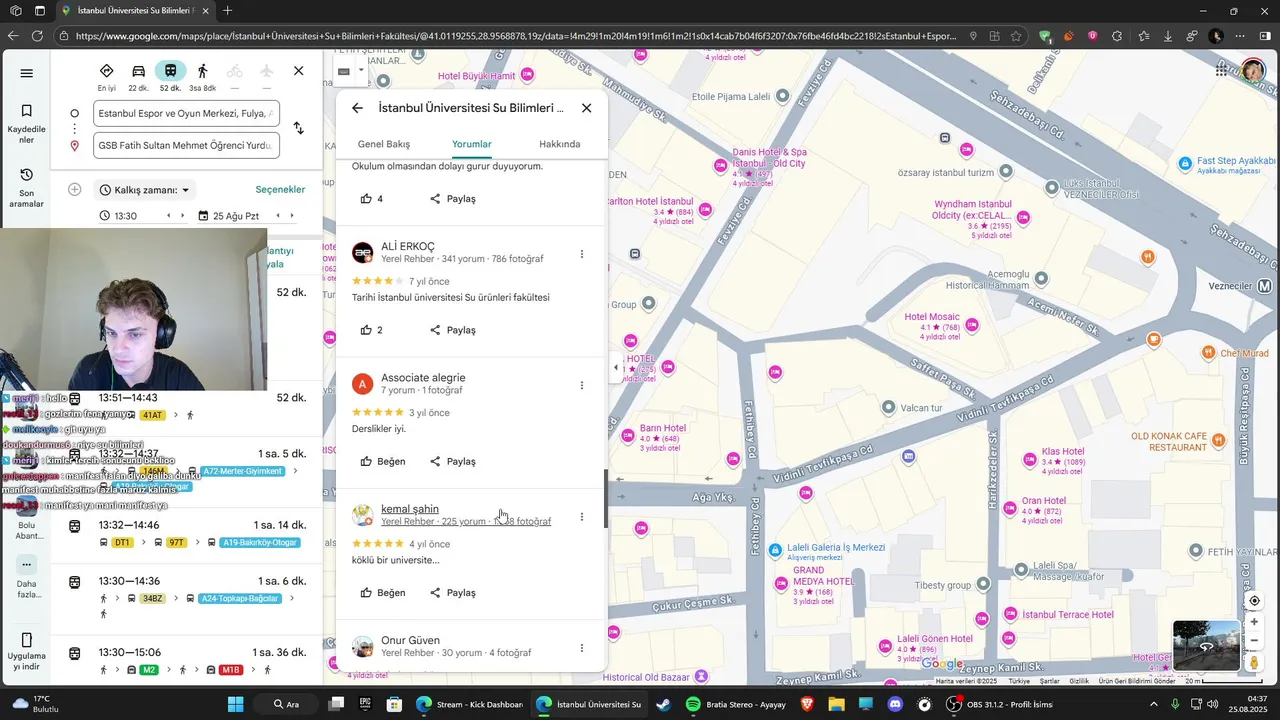This screenshot has height=720, width=1280.
Task: Switch to the Genel Bakış tab
Action: pyautogui.click(x=384, y=144)
